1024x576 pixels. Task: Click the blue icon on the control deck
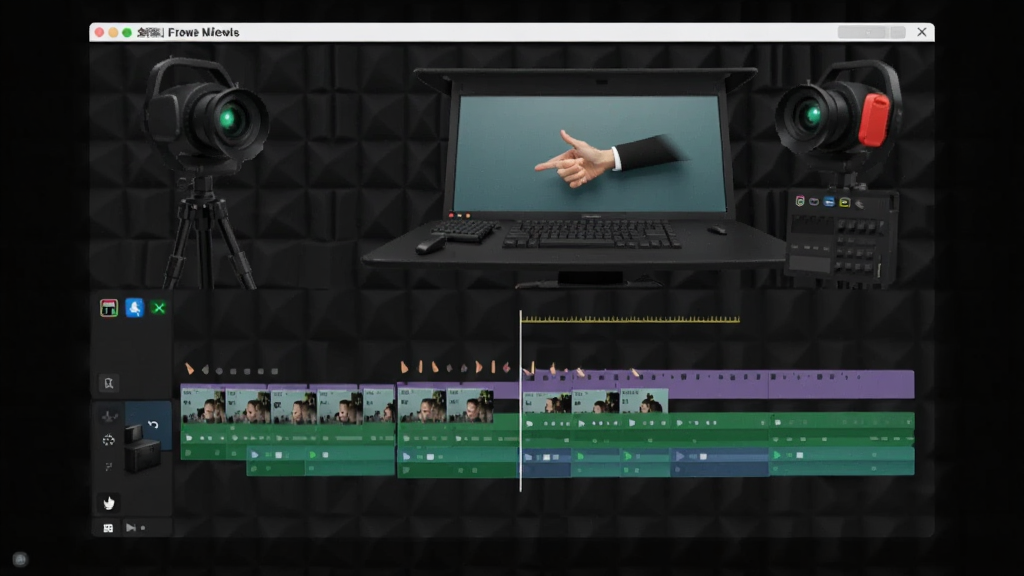click(829, 202)
